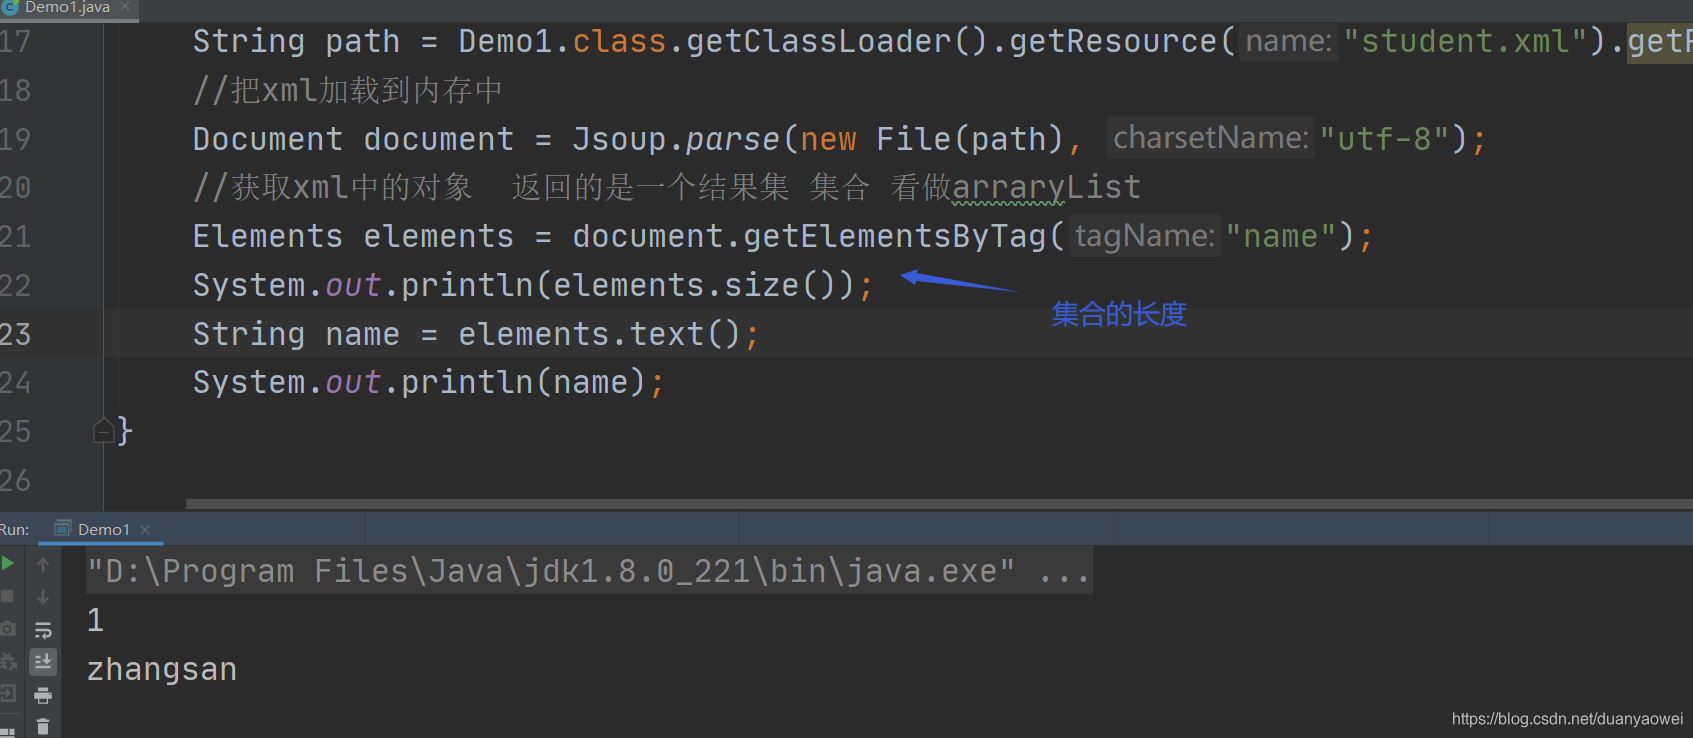The width and height of the screenshot is (1693, 738).
Task: Close the Demo1.java editor tab
Action: [126, 7]
